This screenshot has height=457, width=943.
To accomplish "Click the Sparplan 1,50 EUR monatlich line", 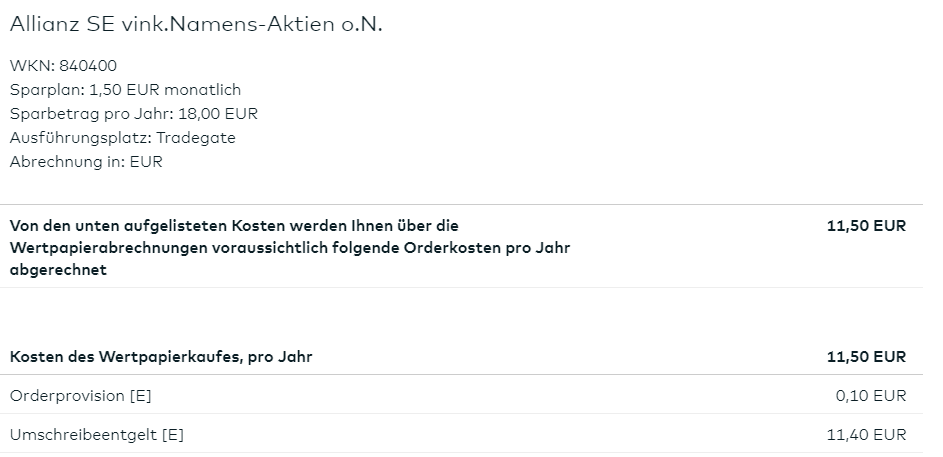I will [125, 90].
